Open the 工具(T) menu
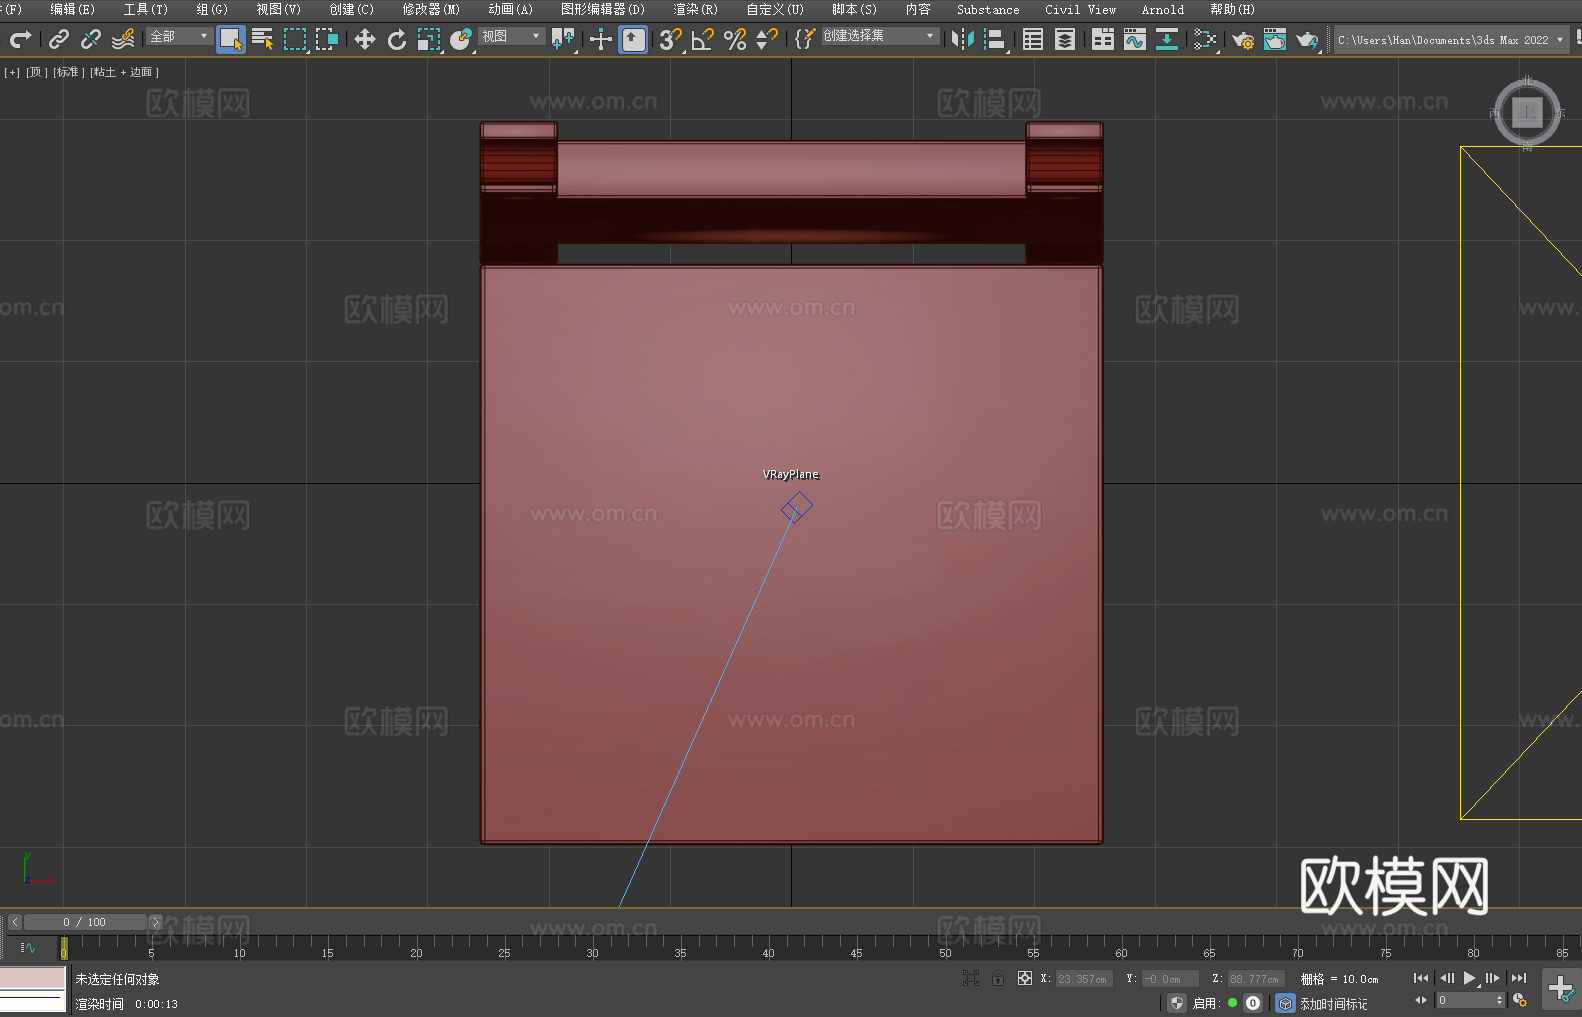 146,9
